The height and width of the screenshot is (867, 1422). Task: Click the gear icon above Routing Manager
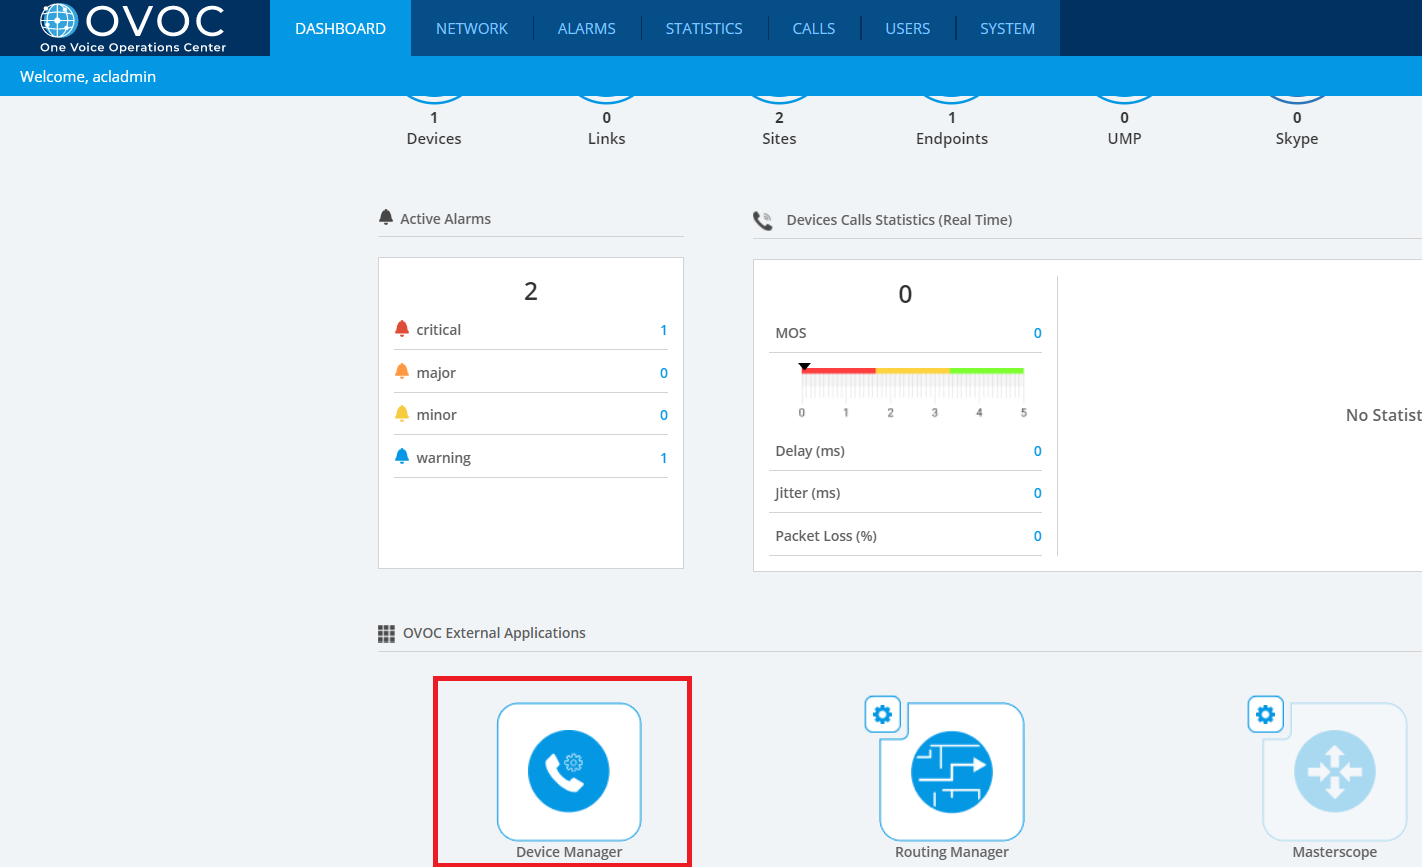[882, 714]
